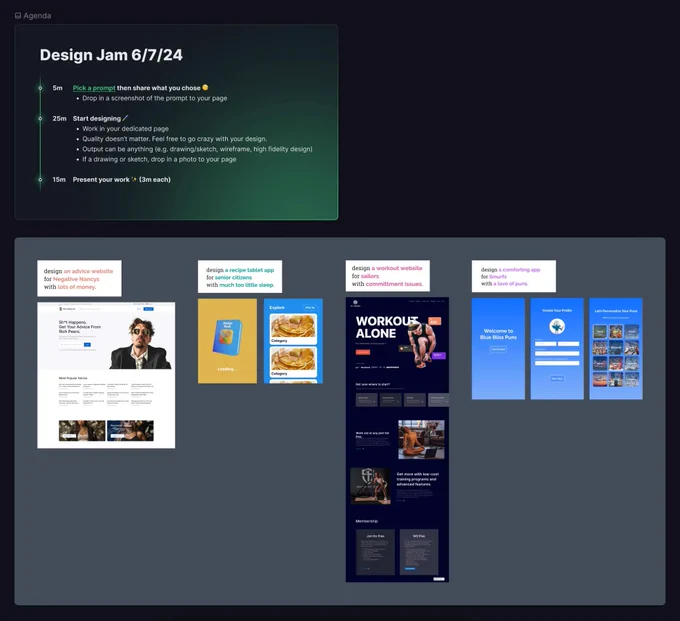Click the athlete tying shoes image

(x=422, y=344)
